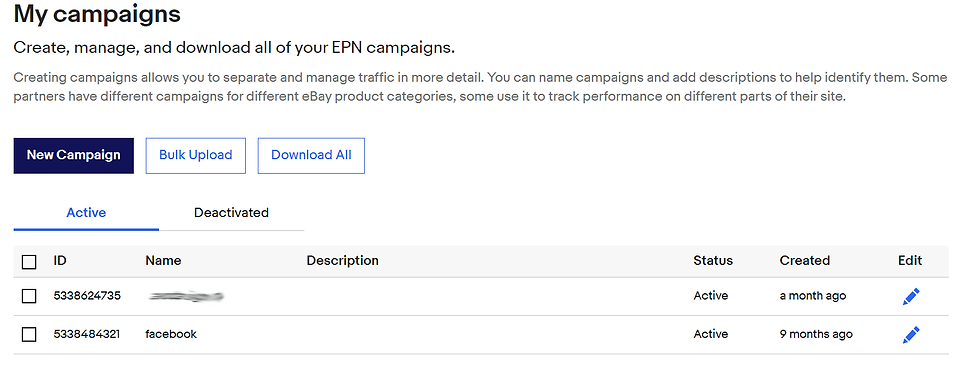
Task: Click the Edit column header
Action: tap(910, 261)
